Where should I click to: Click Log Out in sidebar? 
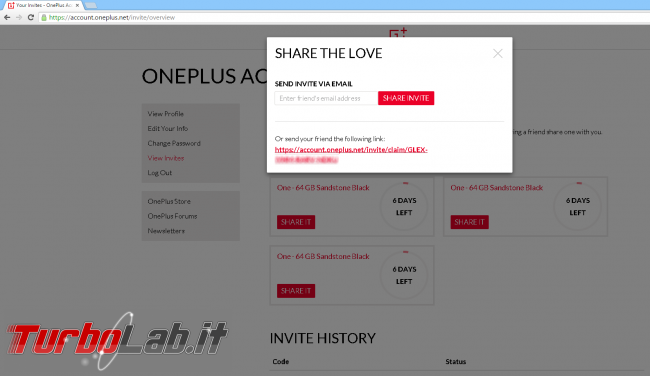tap(160, 173)
